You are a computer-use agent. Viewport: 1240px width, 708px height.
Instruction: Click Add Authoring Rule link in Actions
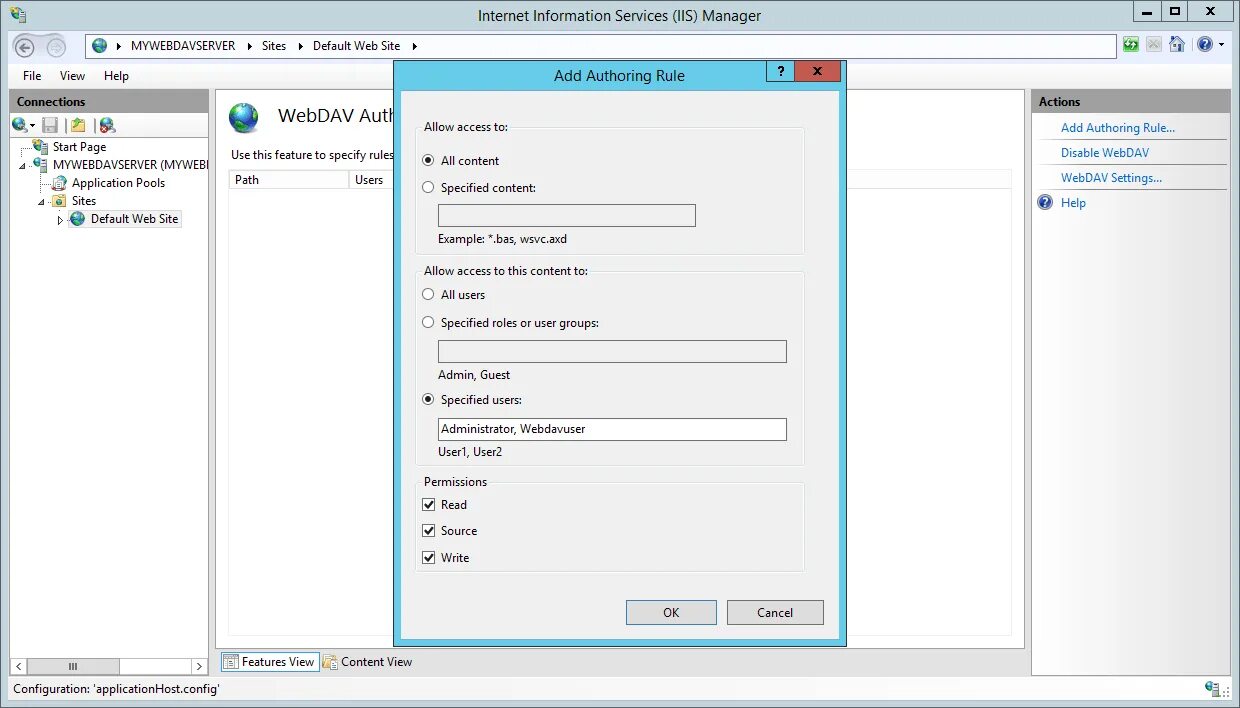(1118, 128)
